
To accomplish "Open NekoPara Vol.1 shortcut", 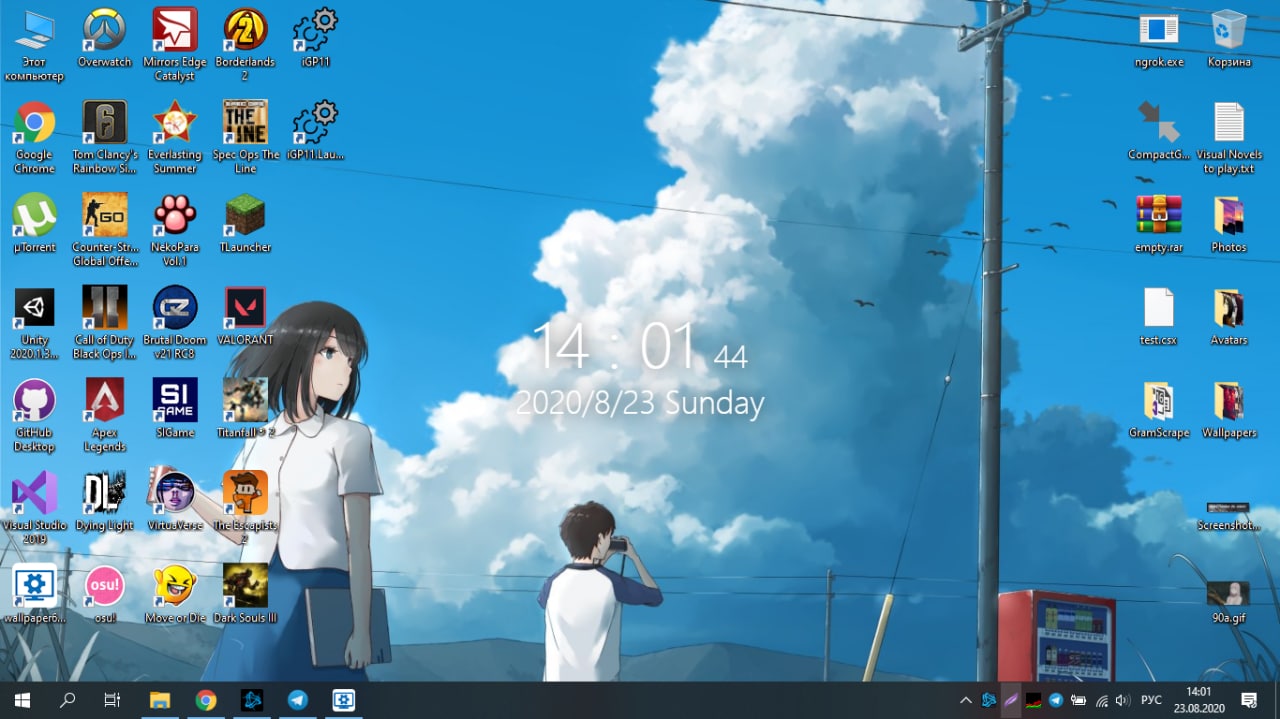I will pyautogui.click(x=175, y=229).
